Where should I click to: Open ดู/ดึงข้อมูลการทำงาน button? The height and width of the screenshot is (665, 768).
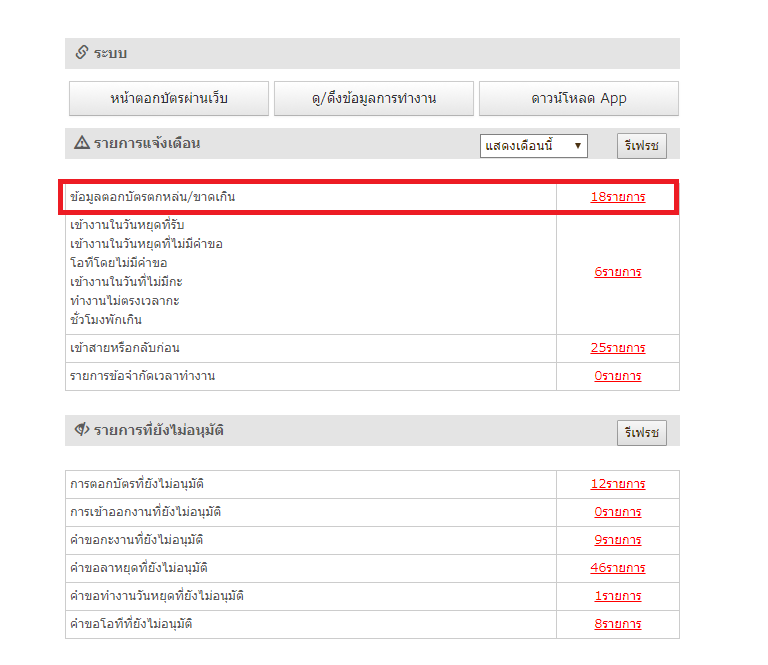click(373, 98)
